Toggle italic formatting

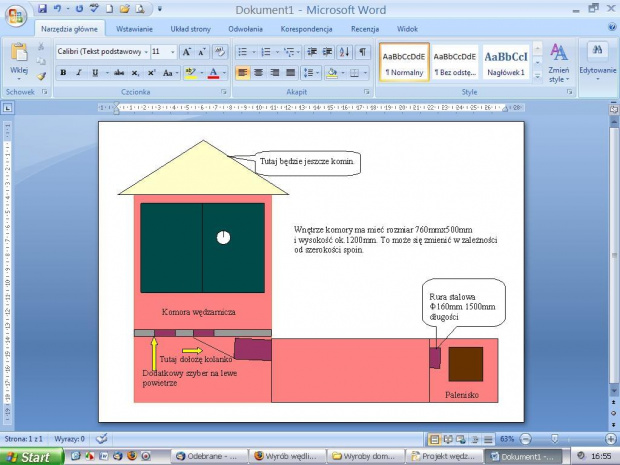[x=78, y=73]
